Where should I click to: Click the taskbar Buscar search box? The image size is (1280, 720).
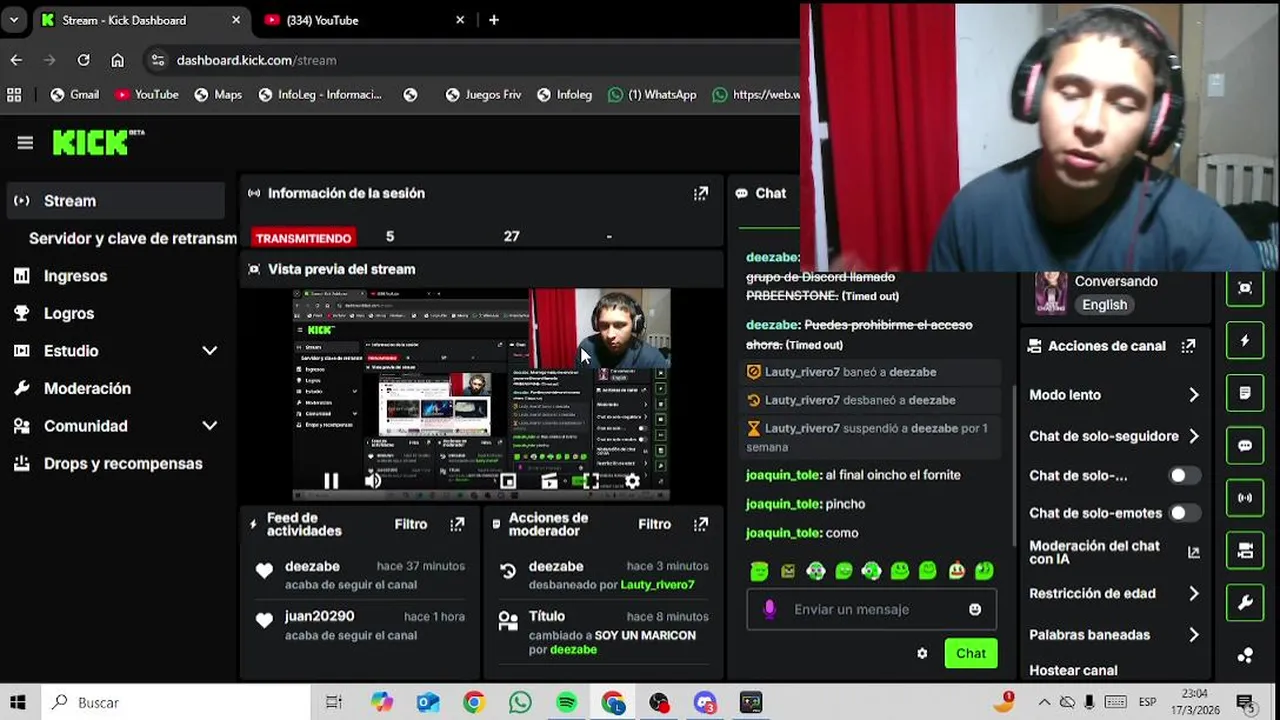click(x=175, y=702)
